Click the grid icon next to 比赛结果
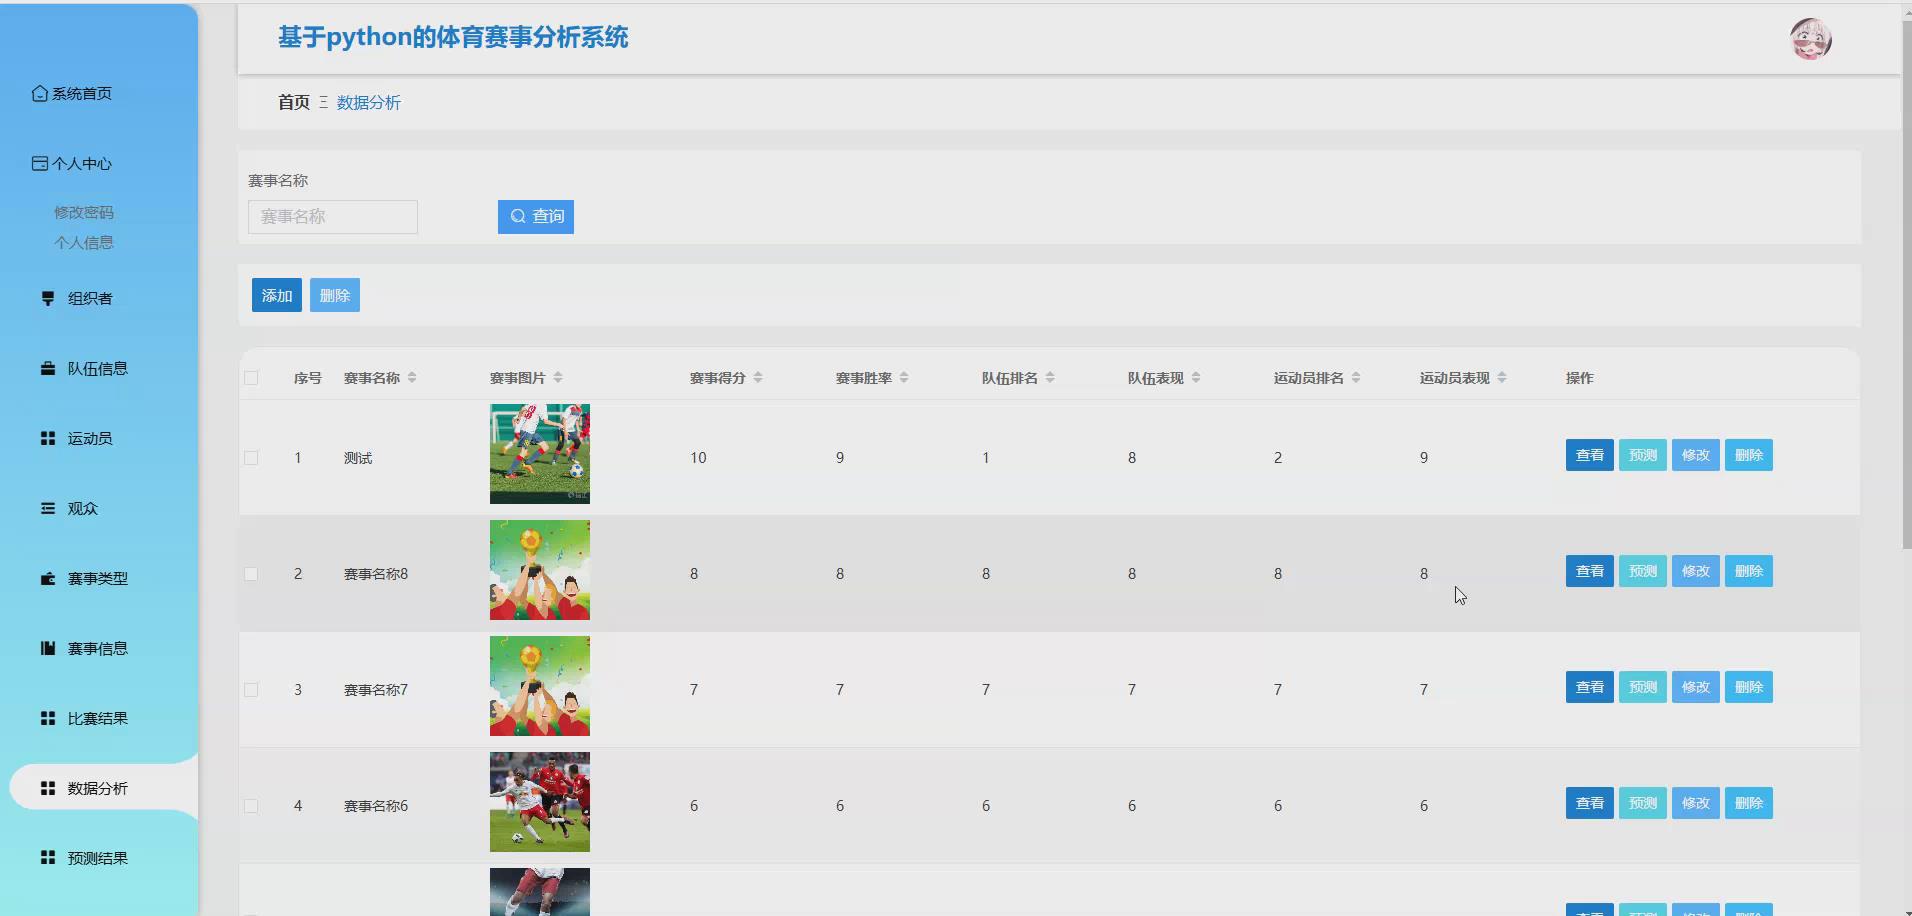1912x916 pixels. (x=48, y=718)
